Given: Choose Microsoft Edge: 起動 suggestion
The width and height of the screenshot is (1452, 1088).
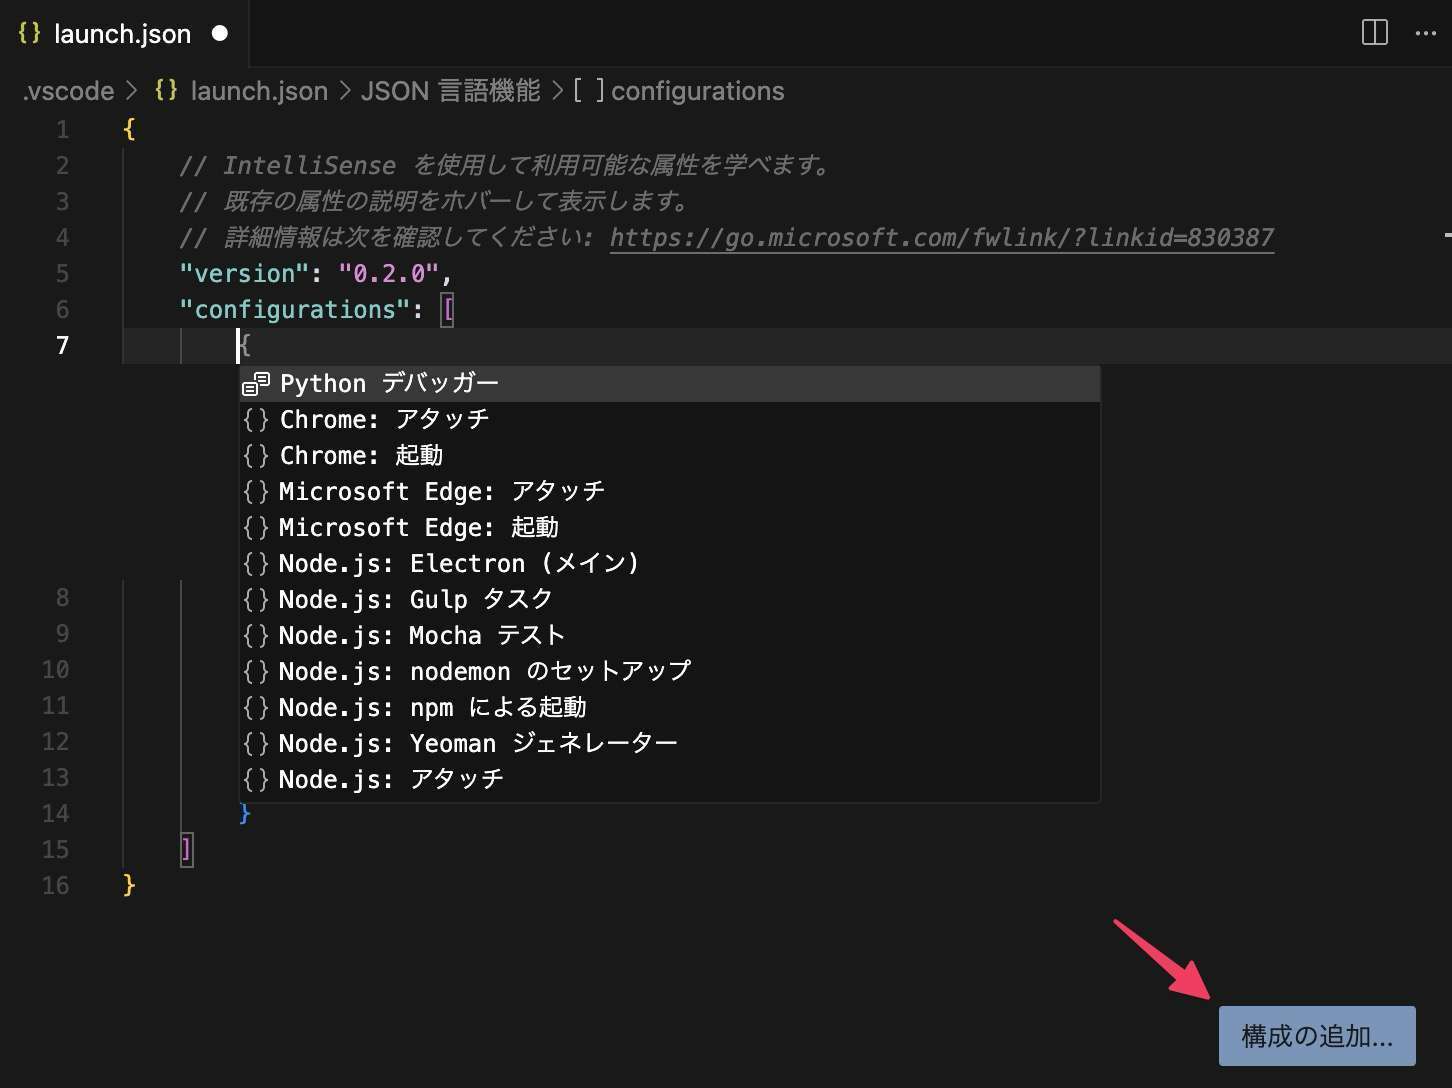Looking at the screenshot, I should pyautogui.click(x=670, y=528).
